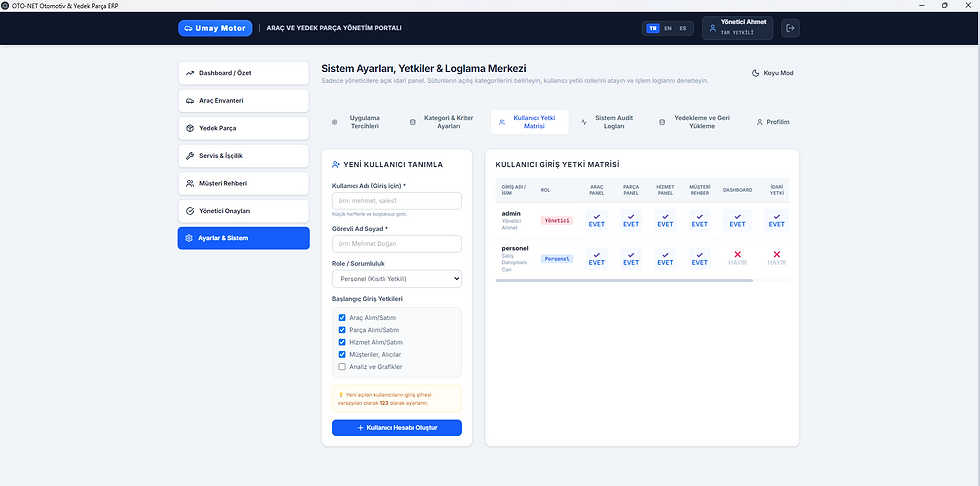
Task: Click the gear icon beside Ayarlar & Sistem
Action: point(189,238)
